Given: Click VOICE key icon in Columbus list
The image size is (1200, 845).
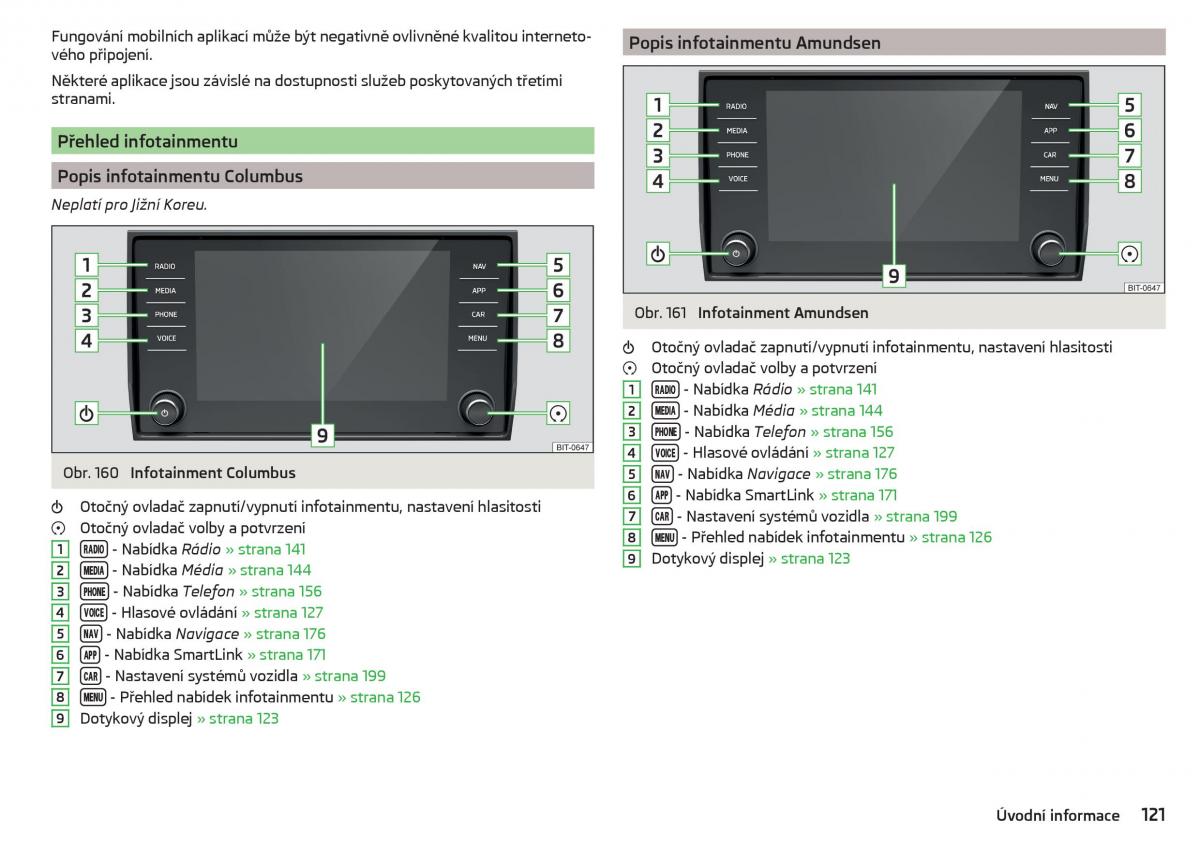Looking at the screenshot, I should tap(94, 612).
